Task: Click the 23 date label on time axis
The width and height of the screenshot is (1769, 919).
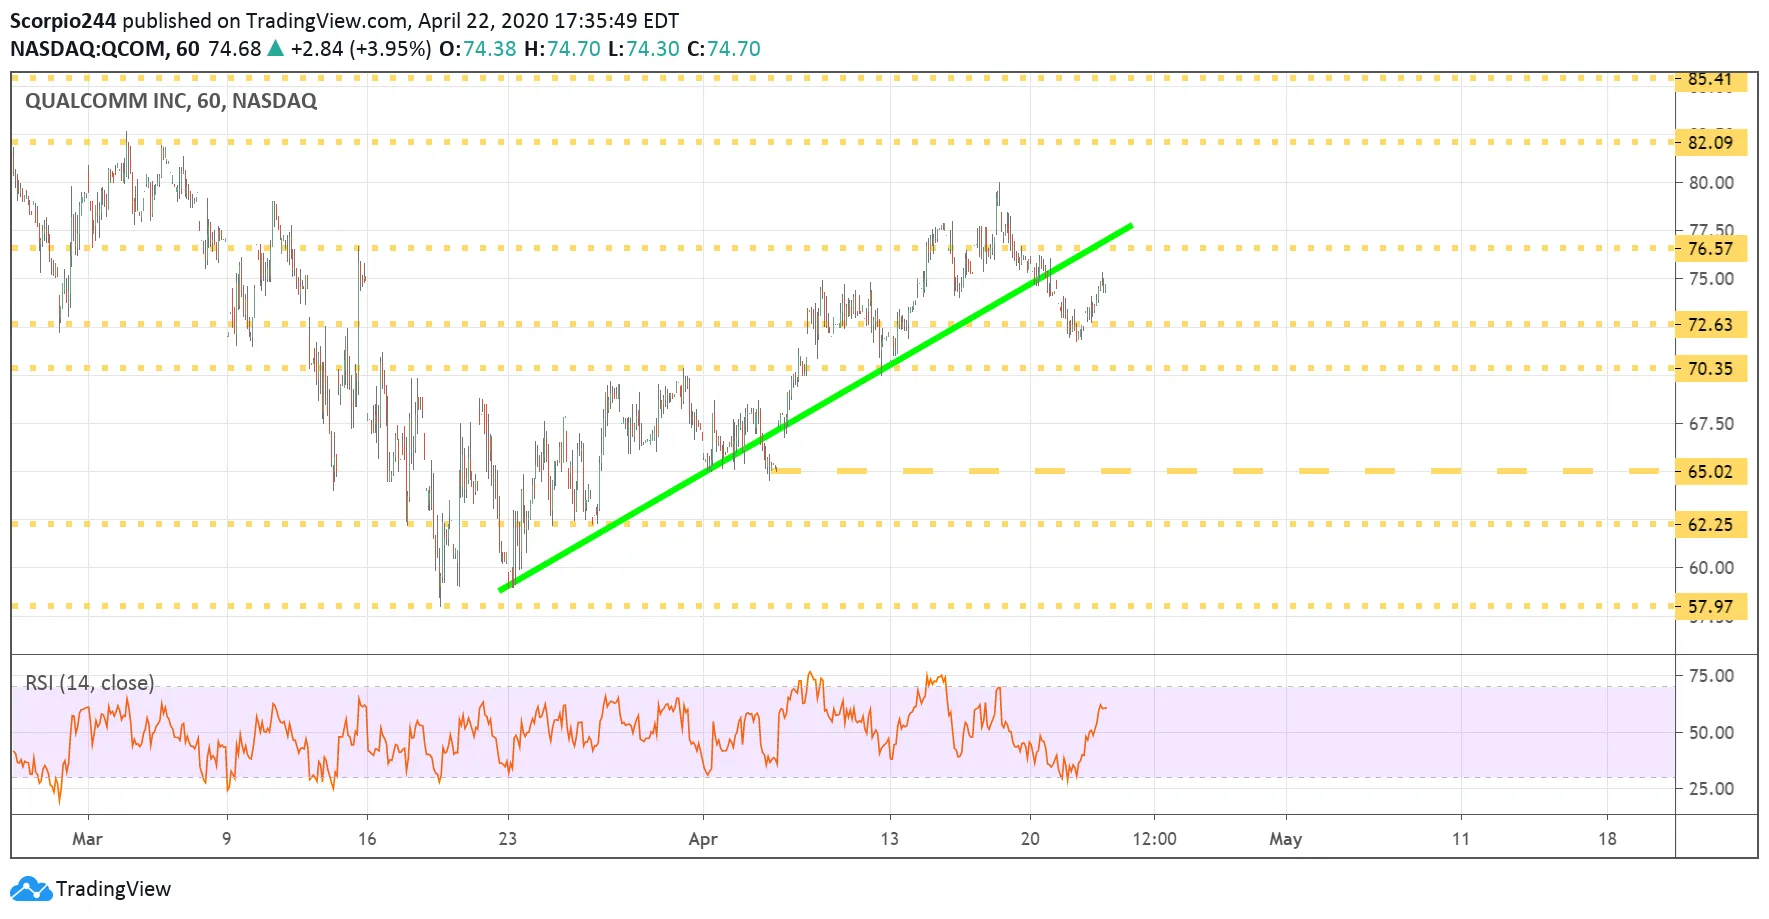Action: coord(508,839)
